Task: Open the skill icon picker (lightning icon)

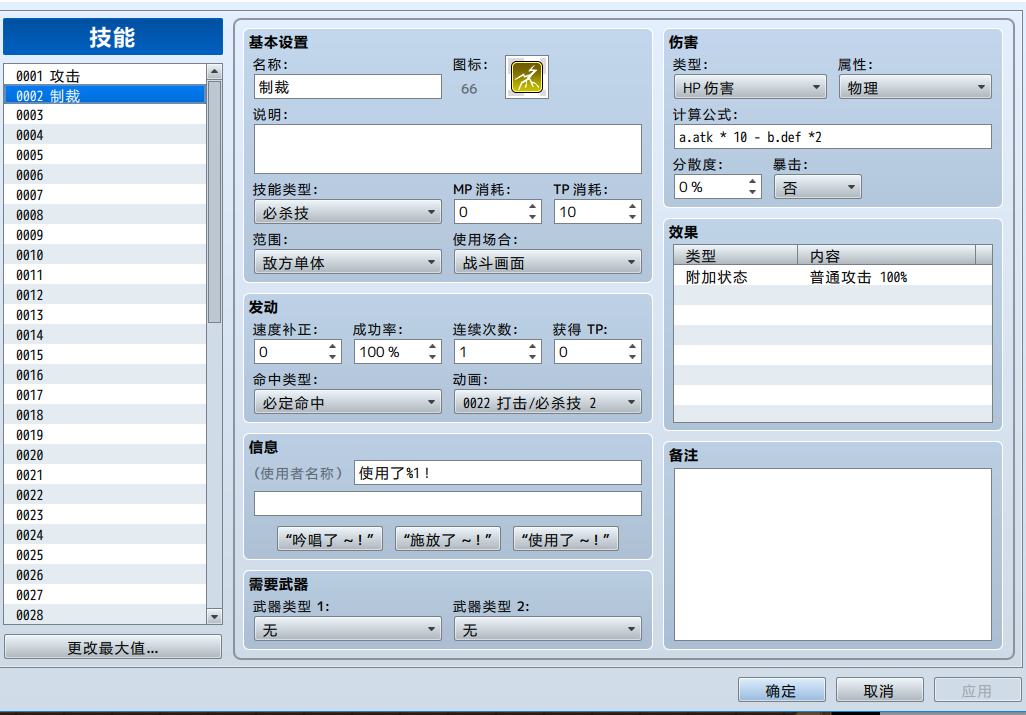Action: click(527, 77)
